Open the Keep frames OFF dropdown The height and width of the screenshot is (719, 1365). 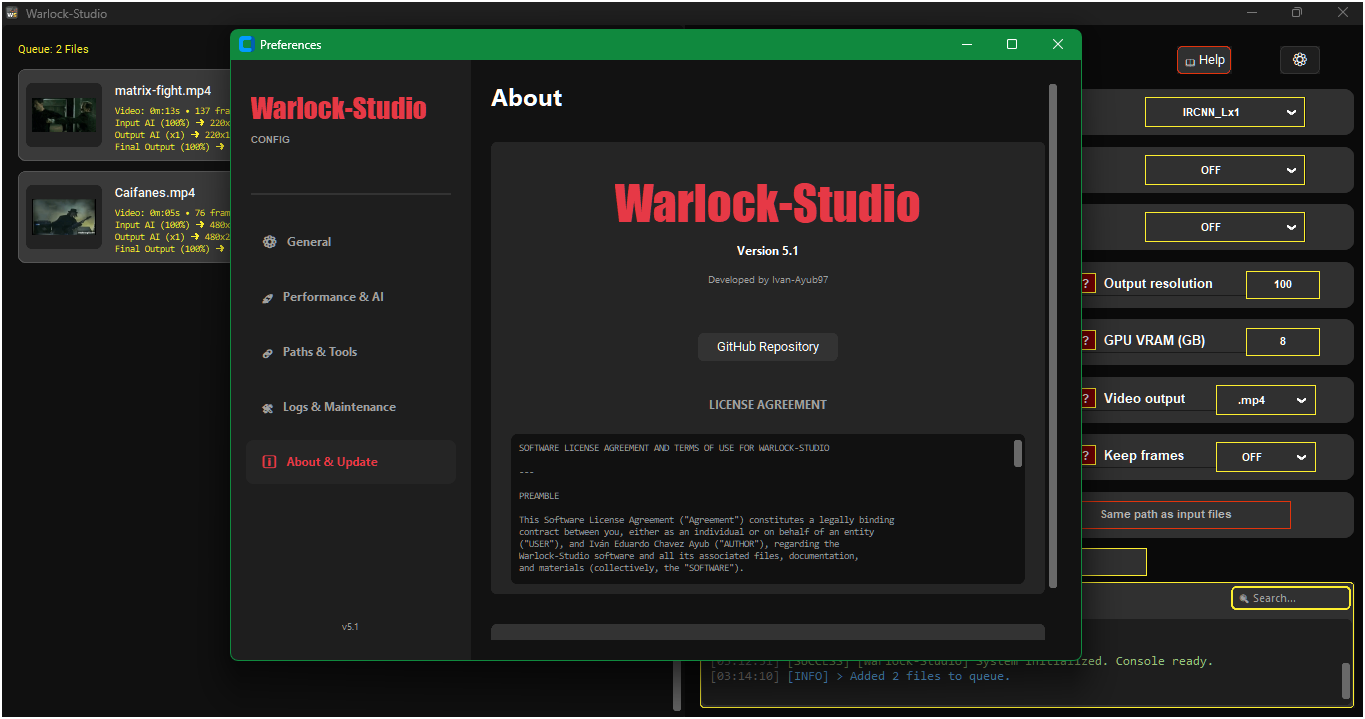click(1265, 457)
